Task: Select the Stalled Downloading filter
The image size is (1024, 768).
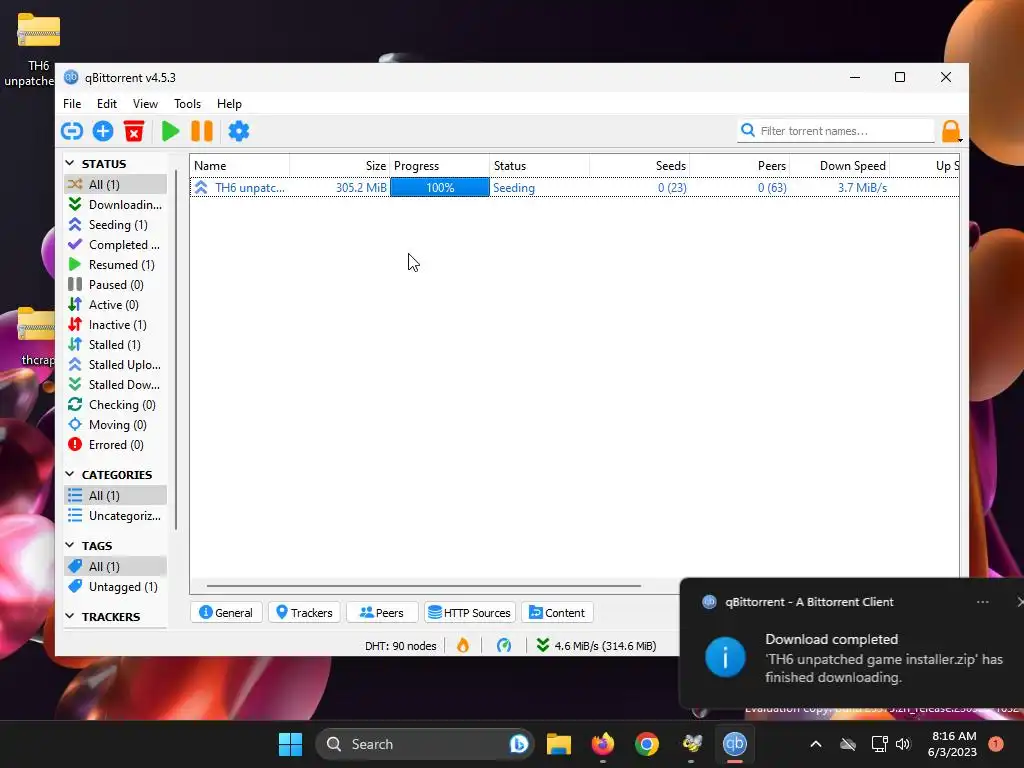Action: click(116, 385)
